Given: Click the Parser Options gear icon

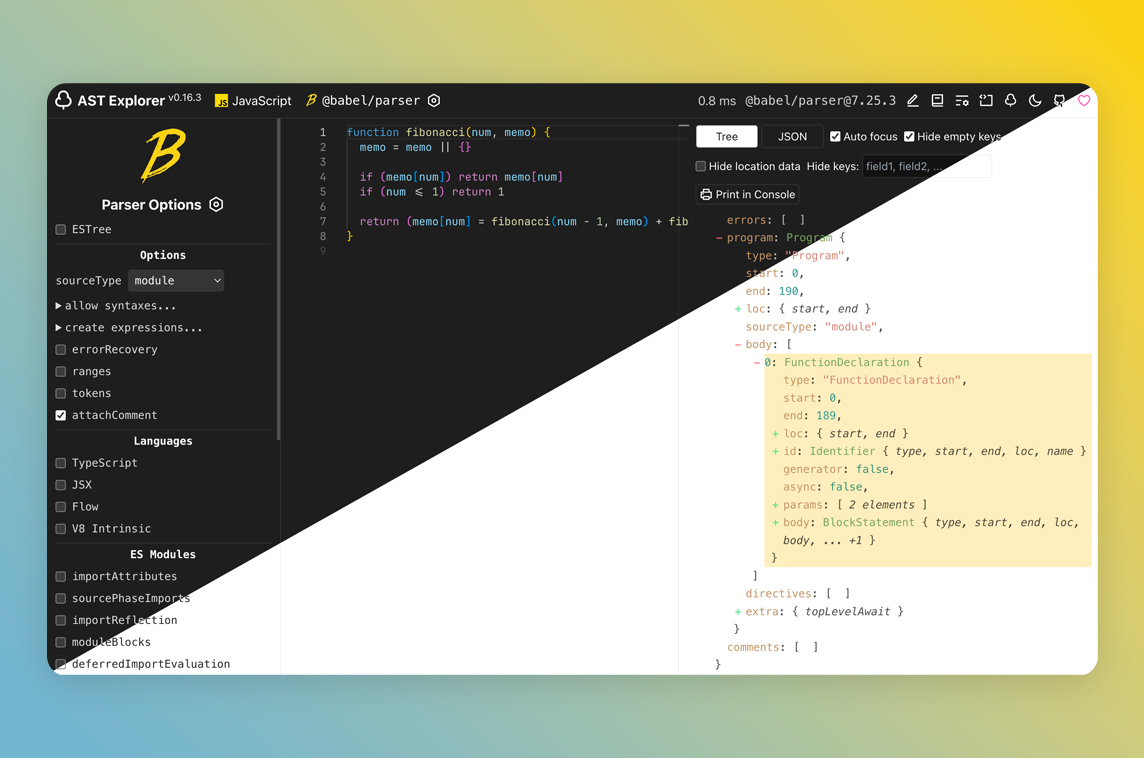Looking at the screenshot, I should tap(216, 205).
